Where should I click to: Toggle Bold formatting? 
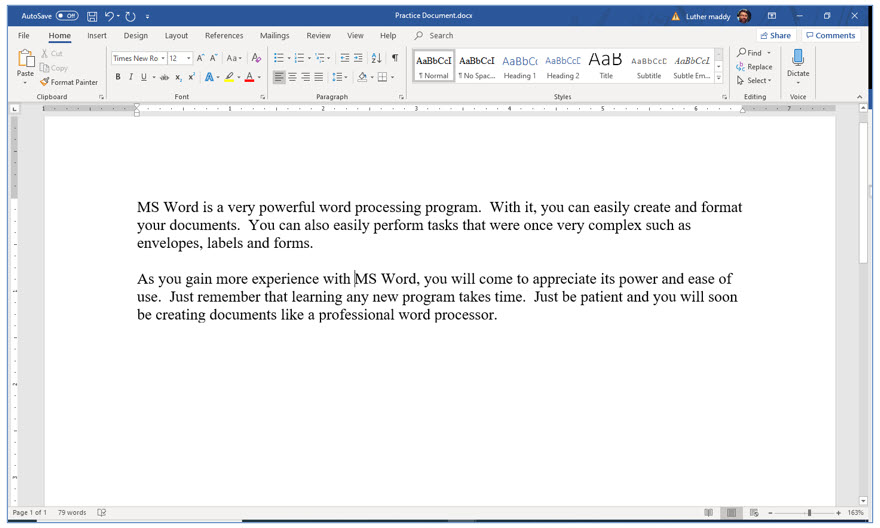coord(118,77)
